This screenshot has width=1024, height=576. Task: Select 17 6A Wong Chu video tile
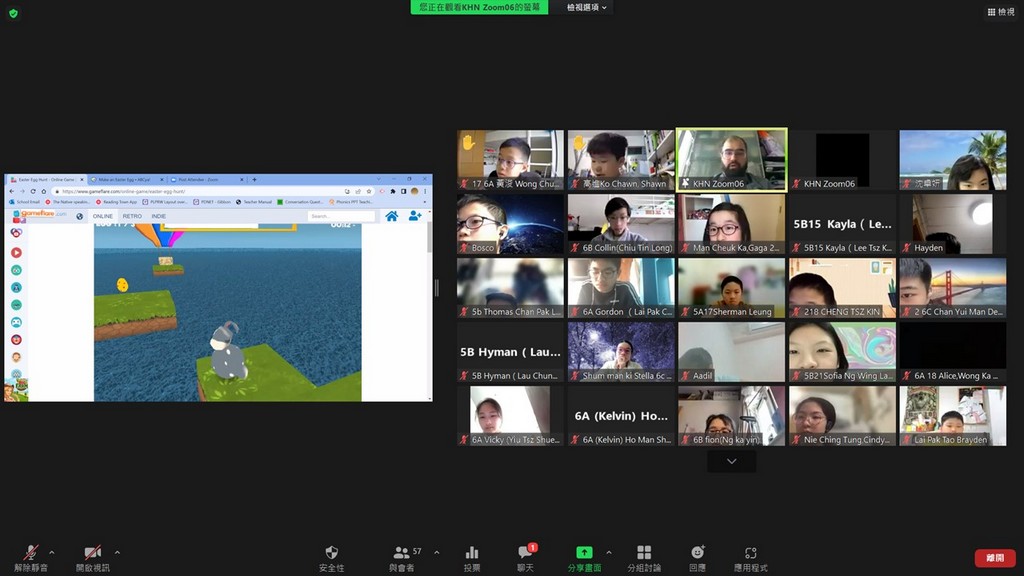510,159
